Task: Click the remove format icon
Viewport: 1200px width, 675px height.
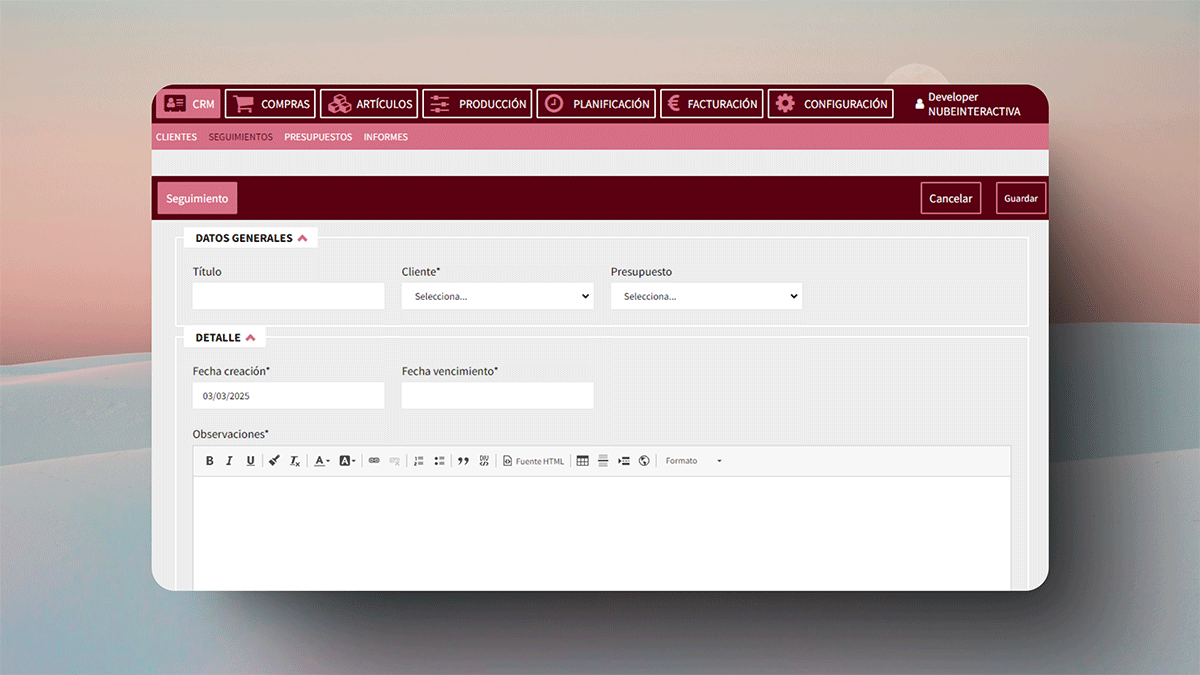Action: pyautogui.click(x=295, y=461)
